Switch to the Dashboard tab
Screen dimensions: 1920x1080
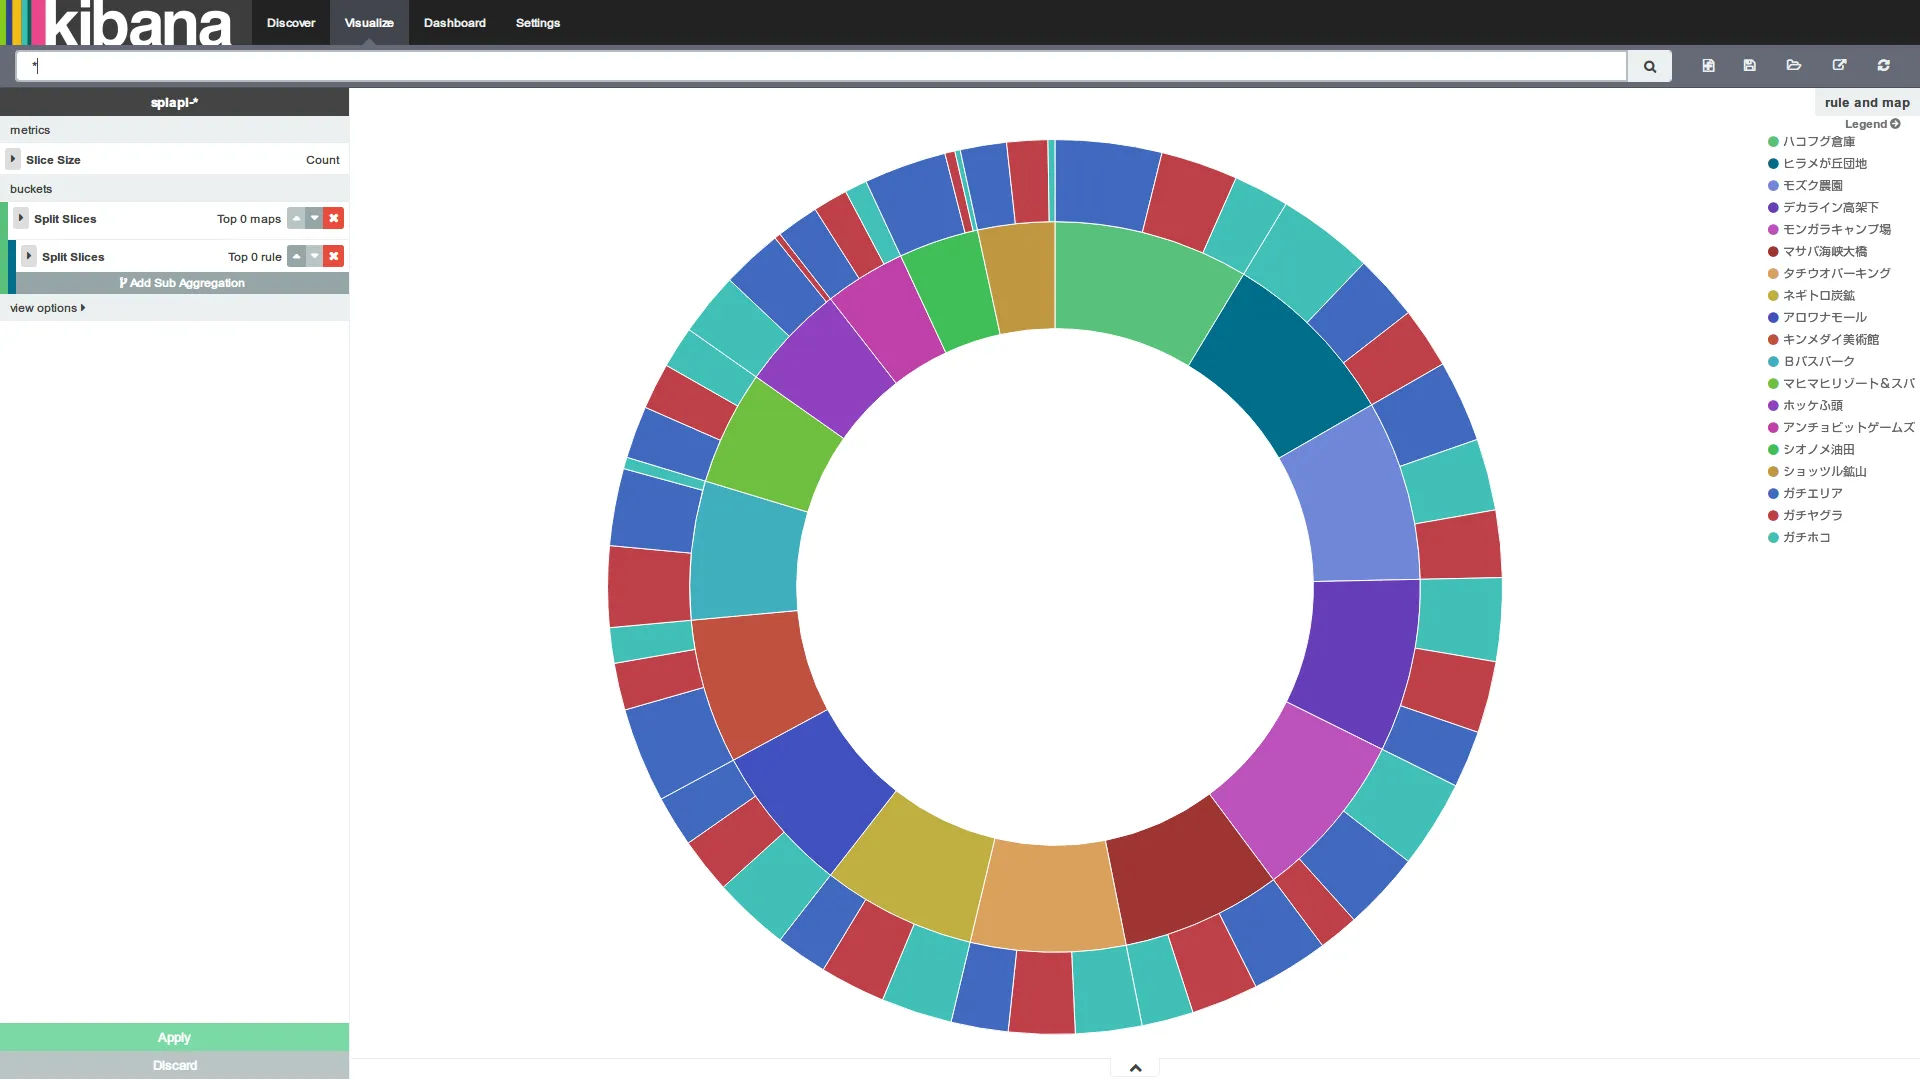454,23
